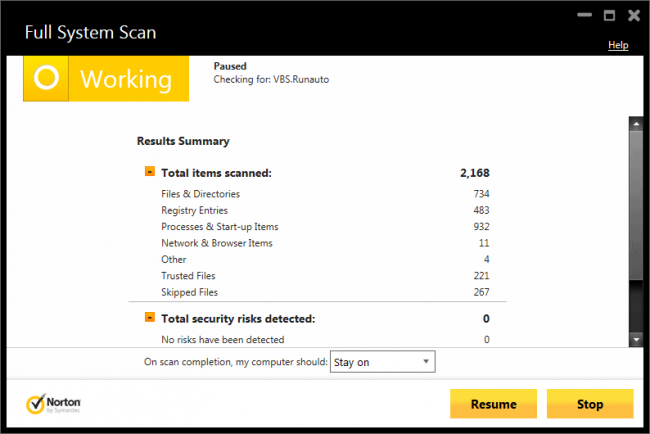Select the Other row

tap(325, 259)
